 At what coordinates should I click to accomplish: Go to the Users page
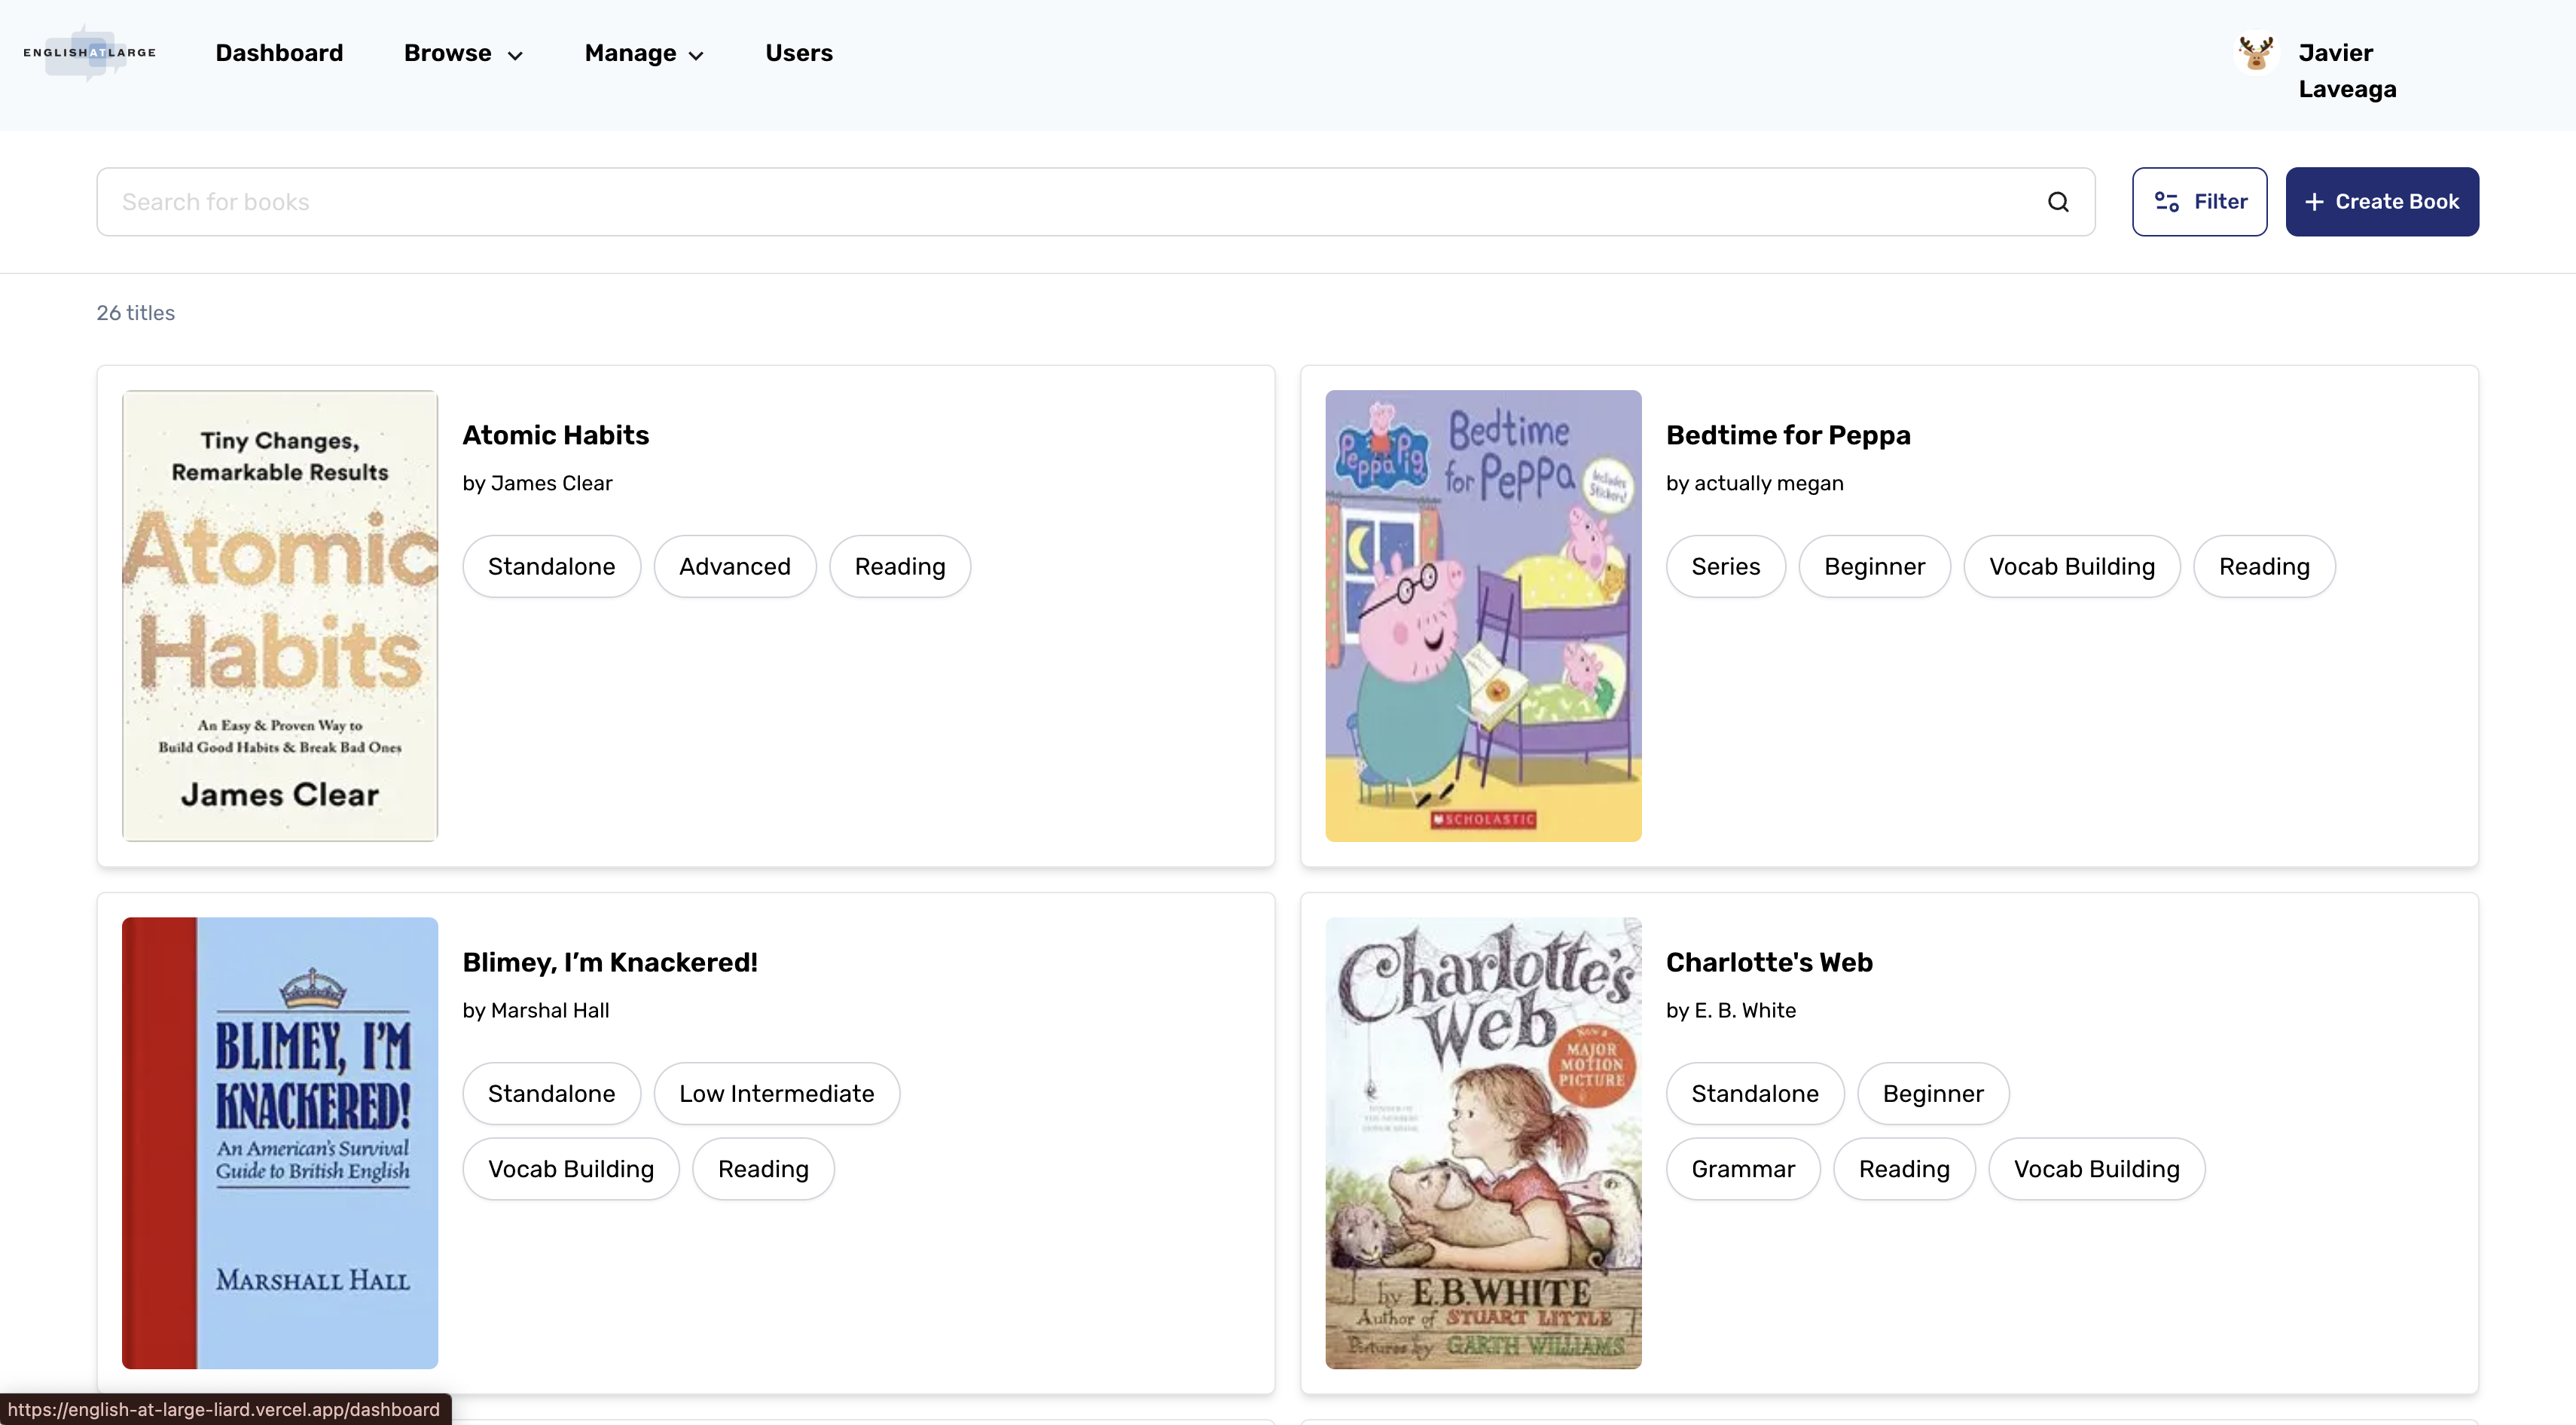798,53
